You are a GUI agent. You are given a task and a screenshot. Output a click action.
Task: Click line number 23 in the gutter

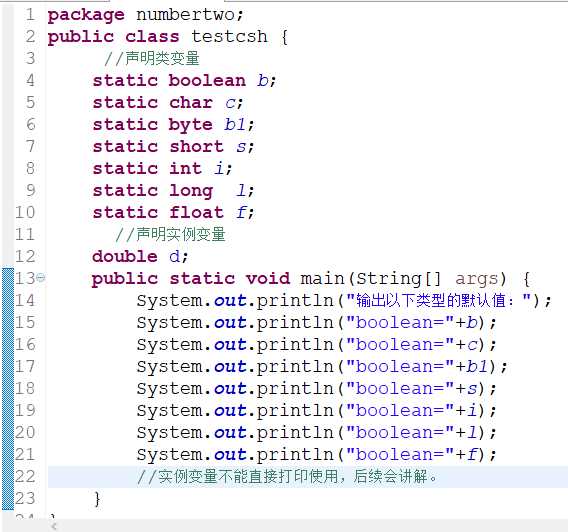(x=25, y=498)
